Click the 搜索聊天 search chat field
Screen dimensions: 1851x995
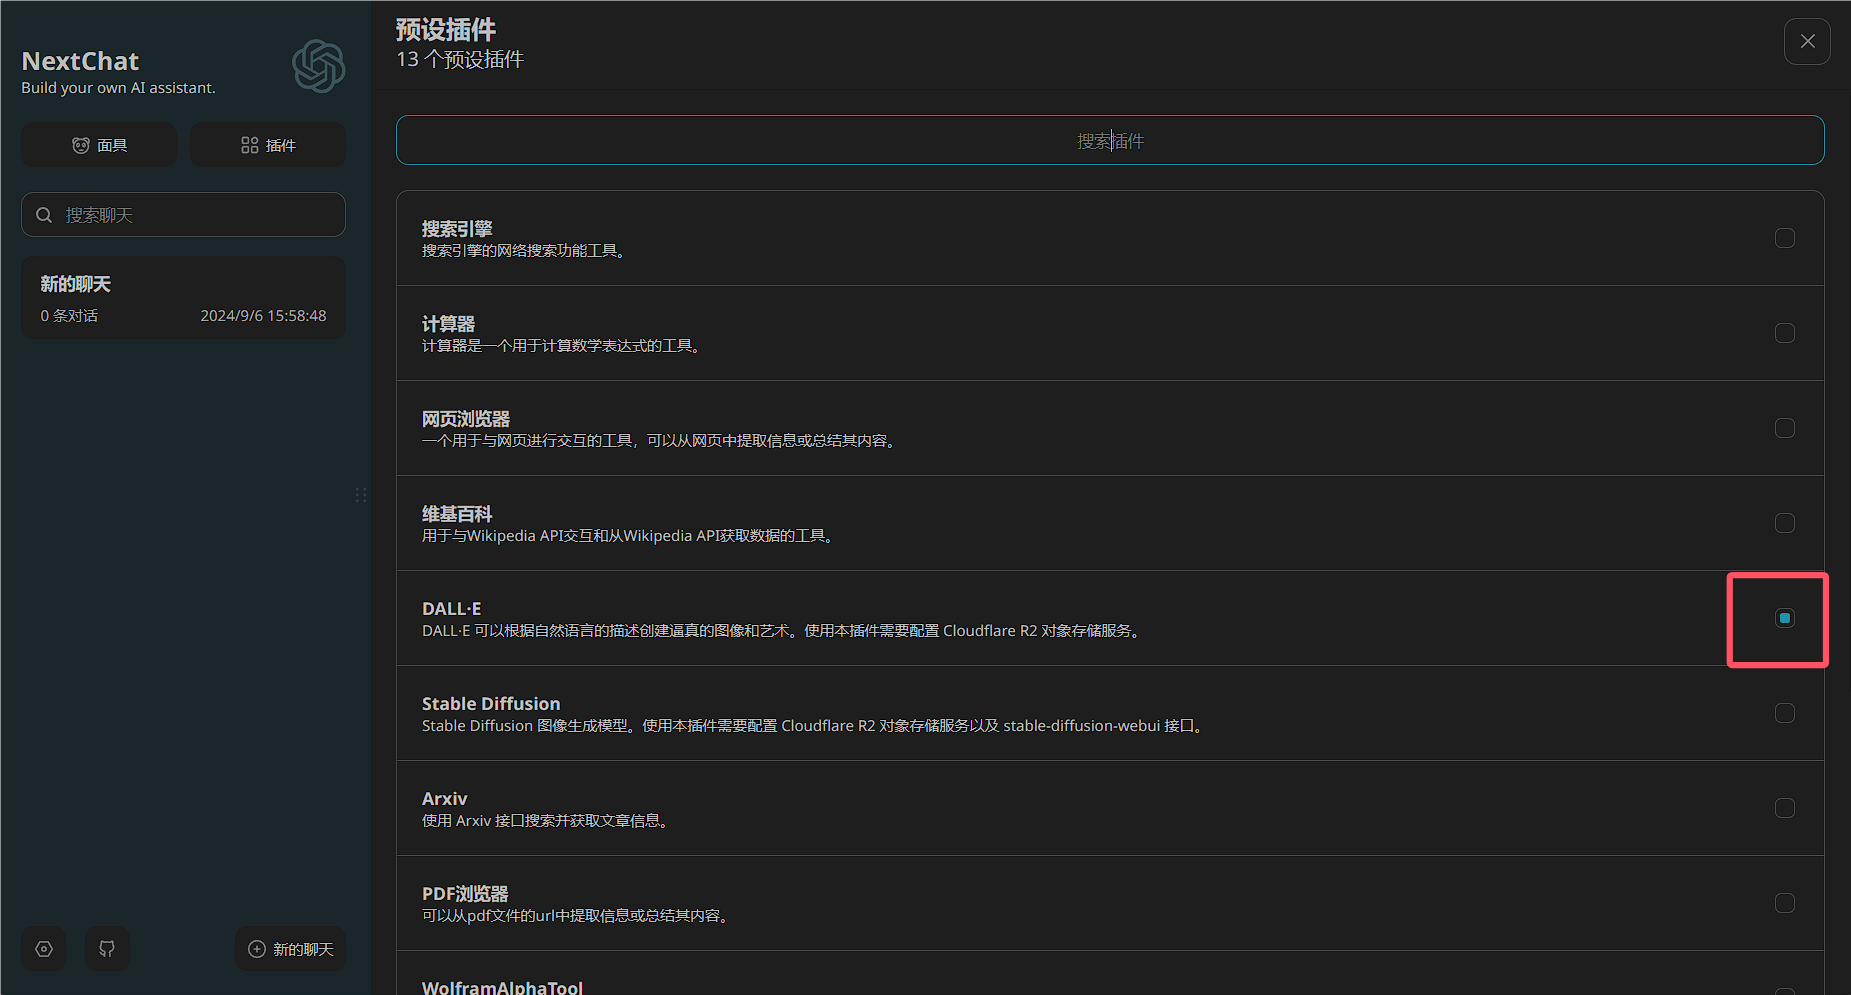(x=183, y=215)
